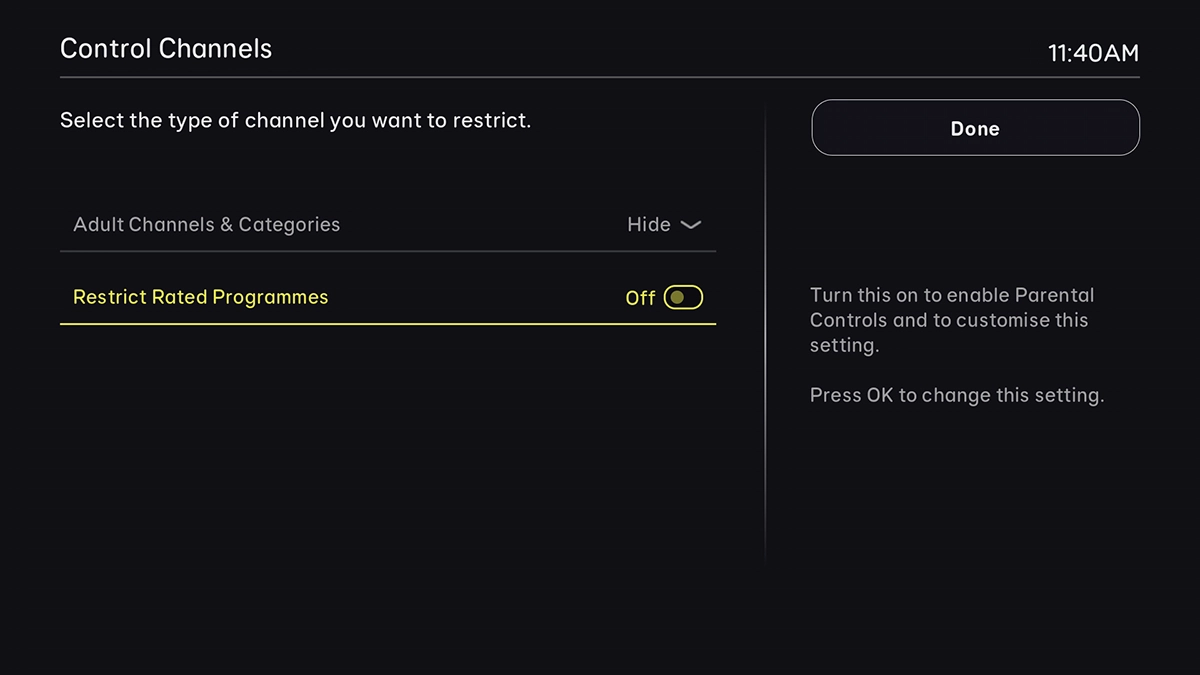Confirm changes with Done
Viewport: 1200px width, 675px height.
pos(974,128)
